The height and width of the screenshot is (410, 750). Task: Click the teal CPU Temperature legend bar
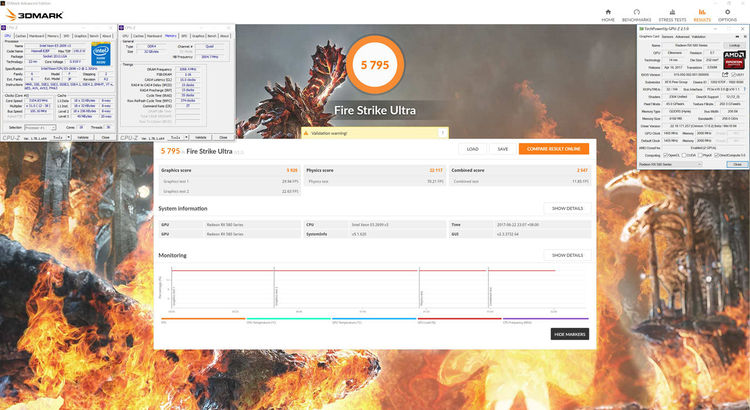coord(288,319)
